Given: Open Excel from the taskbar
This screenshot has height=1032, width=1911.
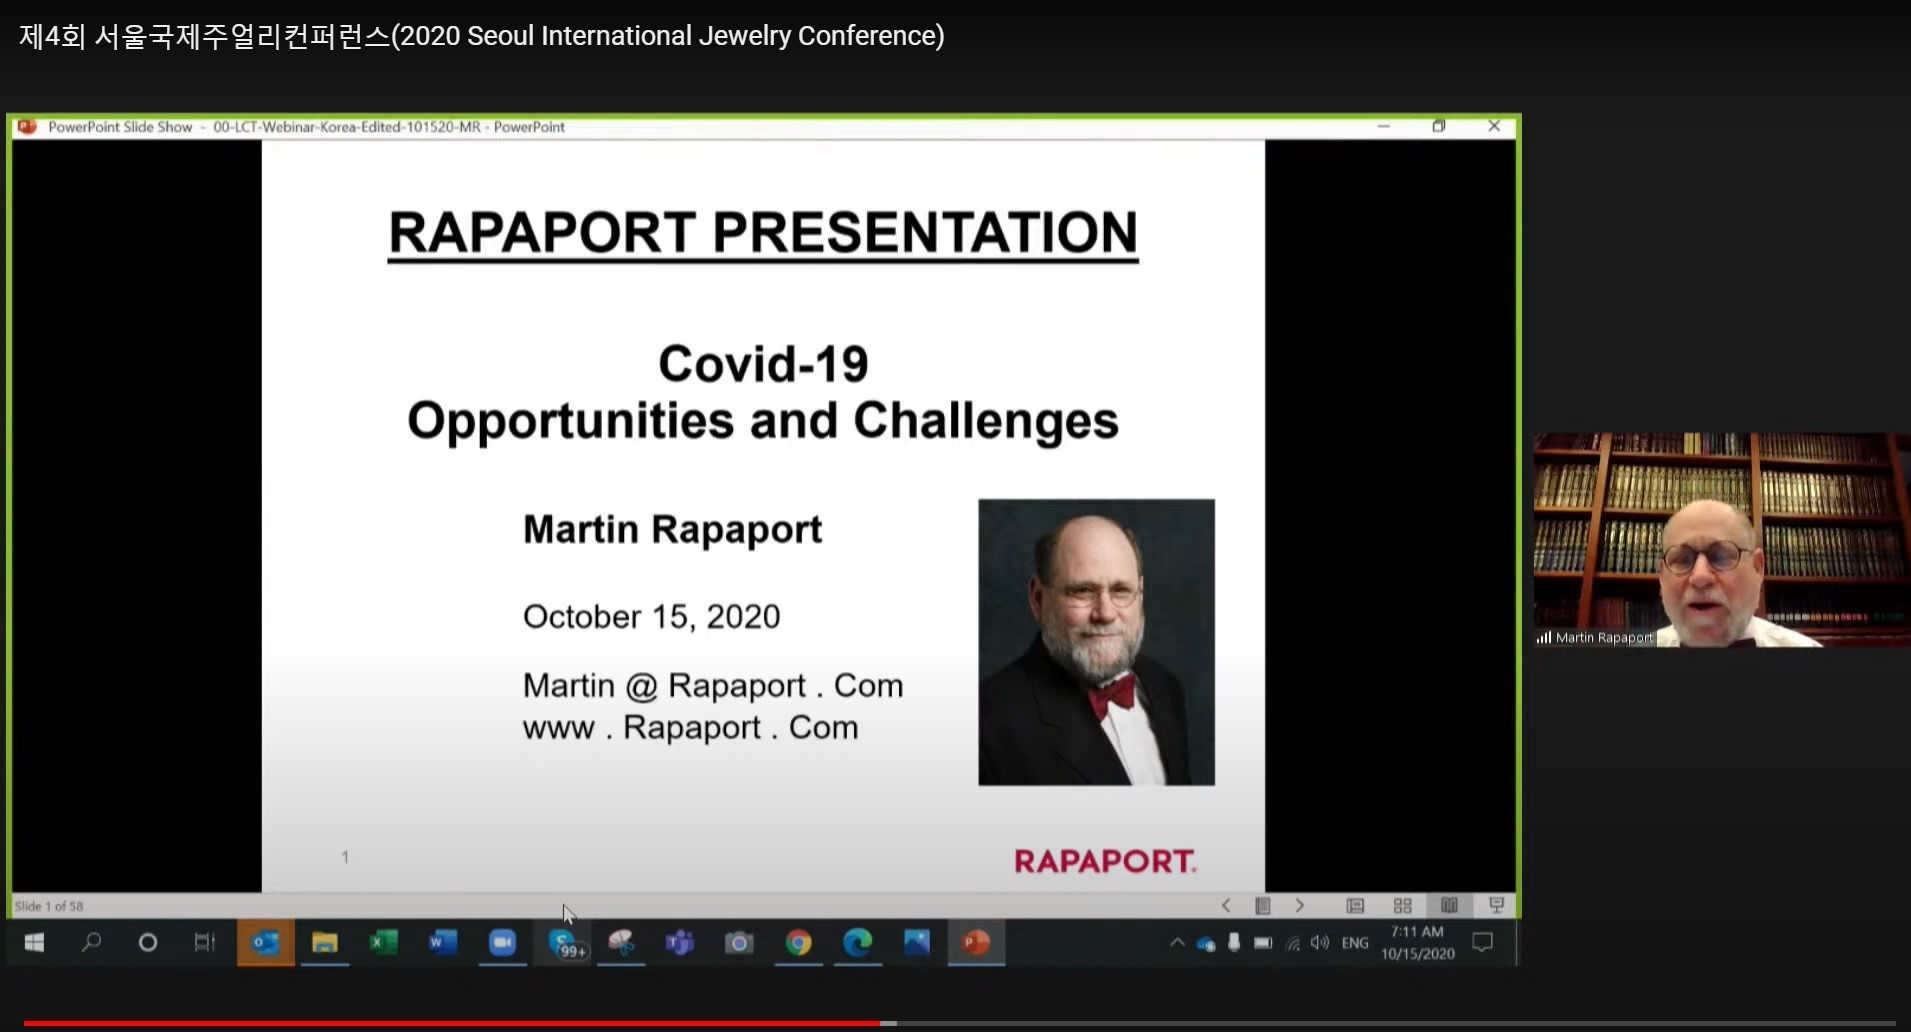Looking at the screenshot, I should 384,943.
